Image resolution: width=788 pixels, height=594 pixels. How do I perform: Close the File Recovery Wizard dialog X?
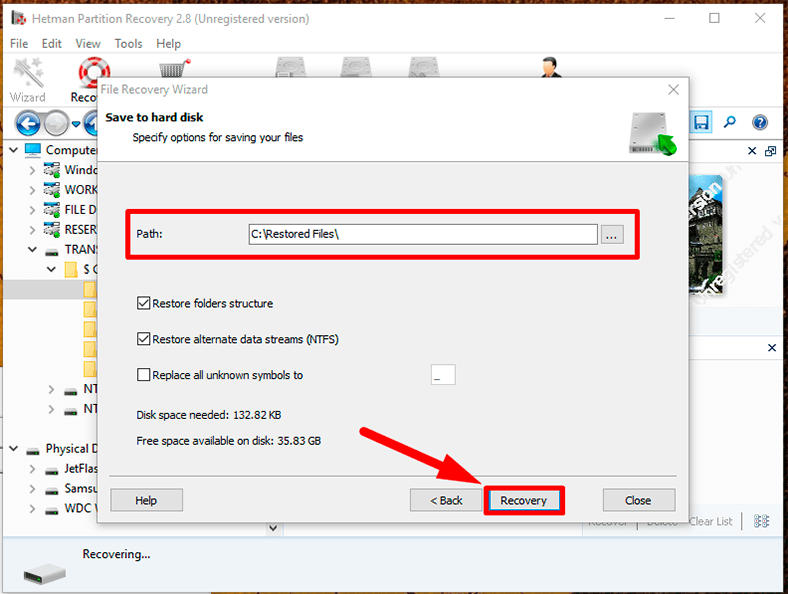coord(673,89)
